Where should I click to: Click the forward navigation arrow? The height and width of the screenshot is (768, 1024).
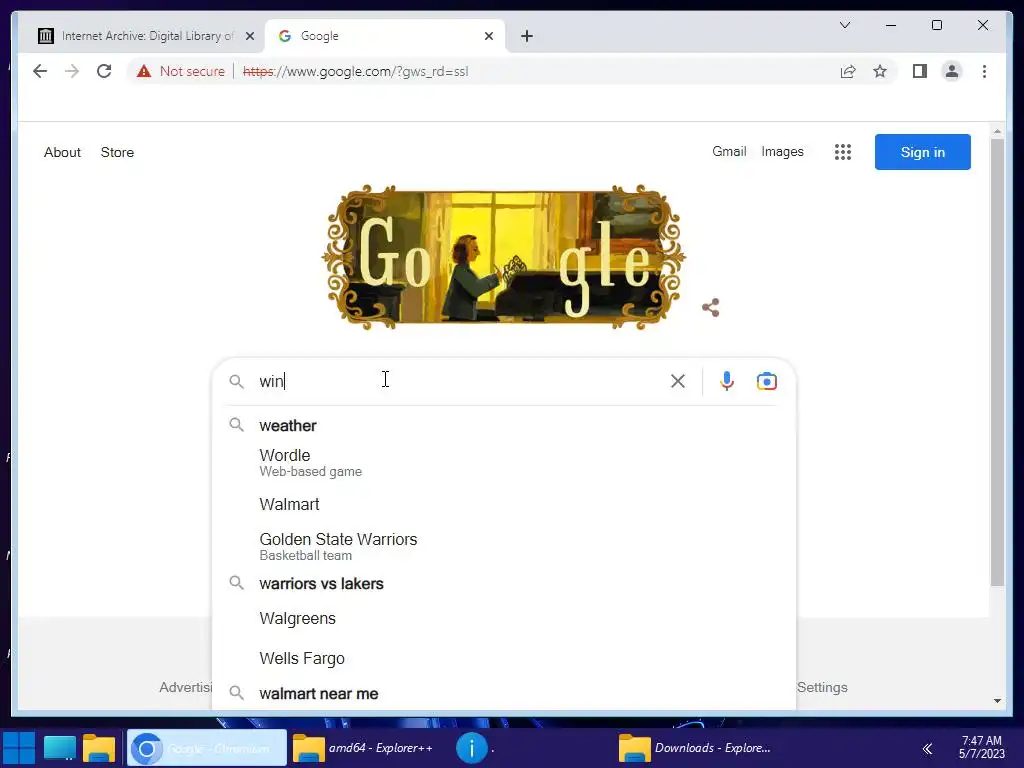click(x=72, y=71)
